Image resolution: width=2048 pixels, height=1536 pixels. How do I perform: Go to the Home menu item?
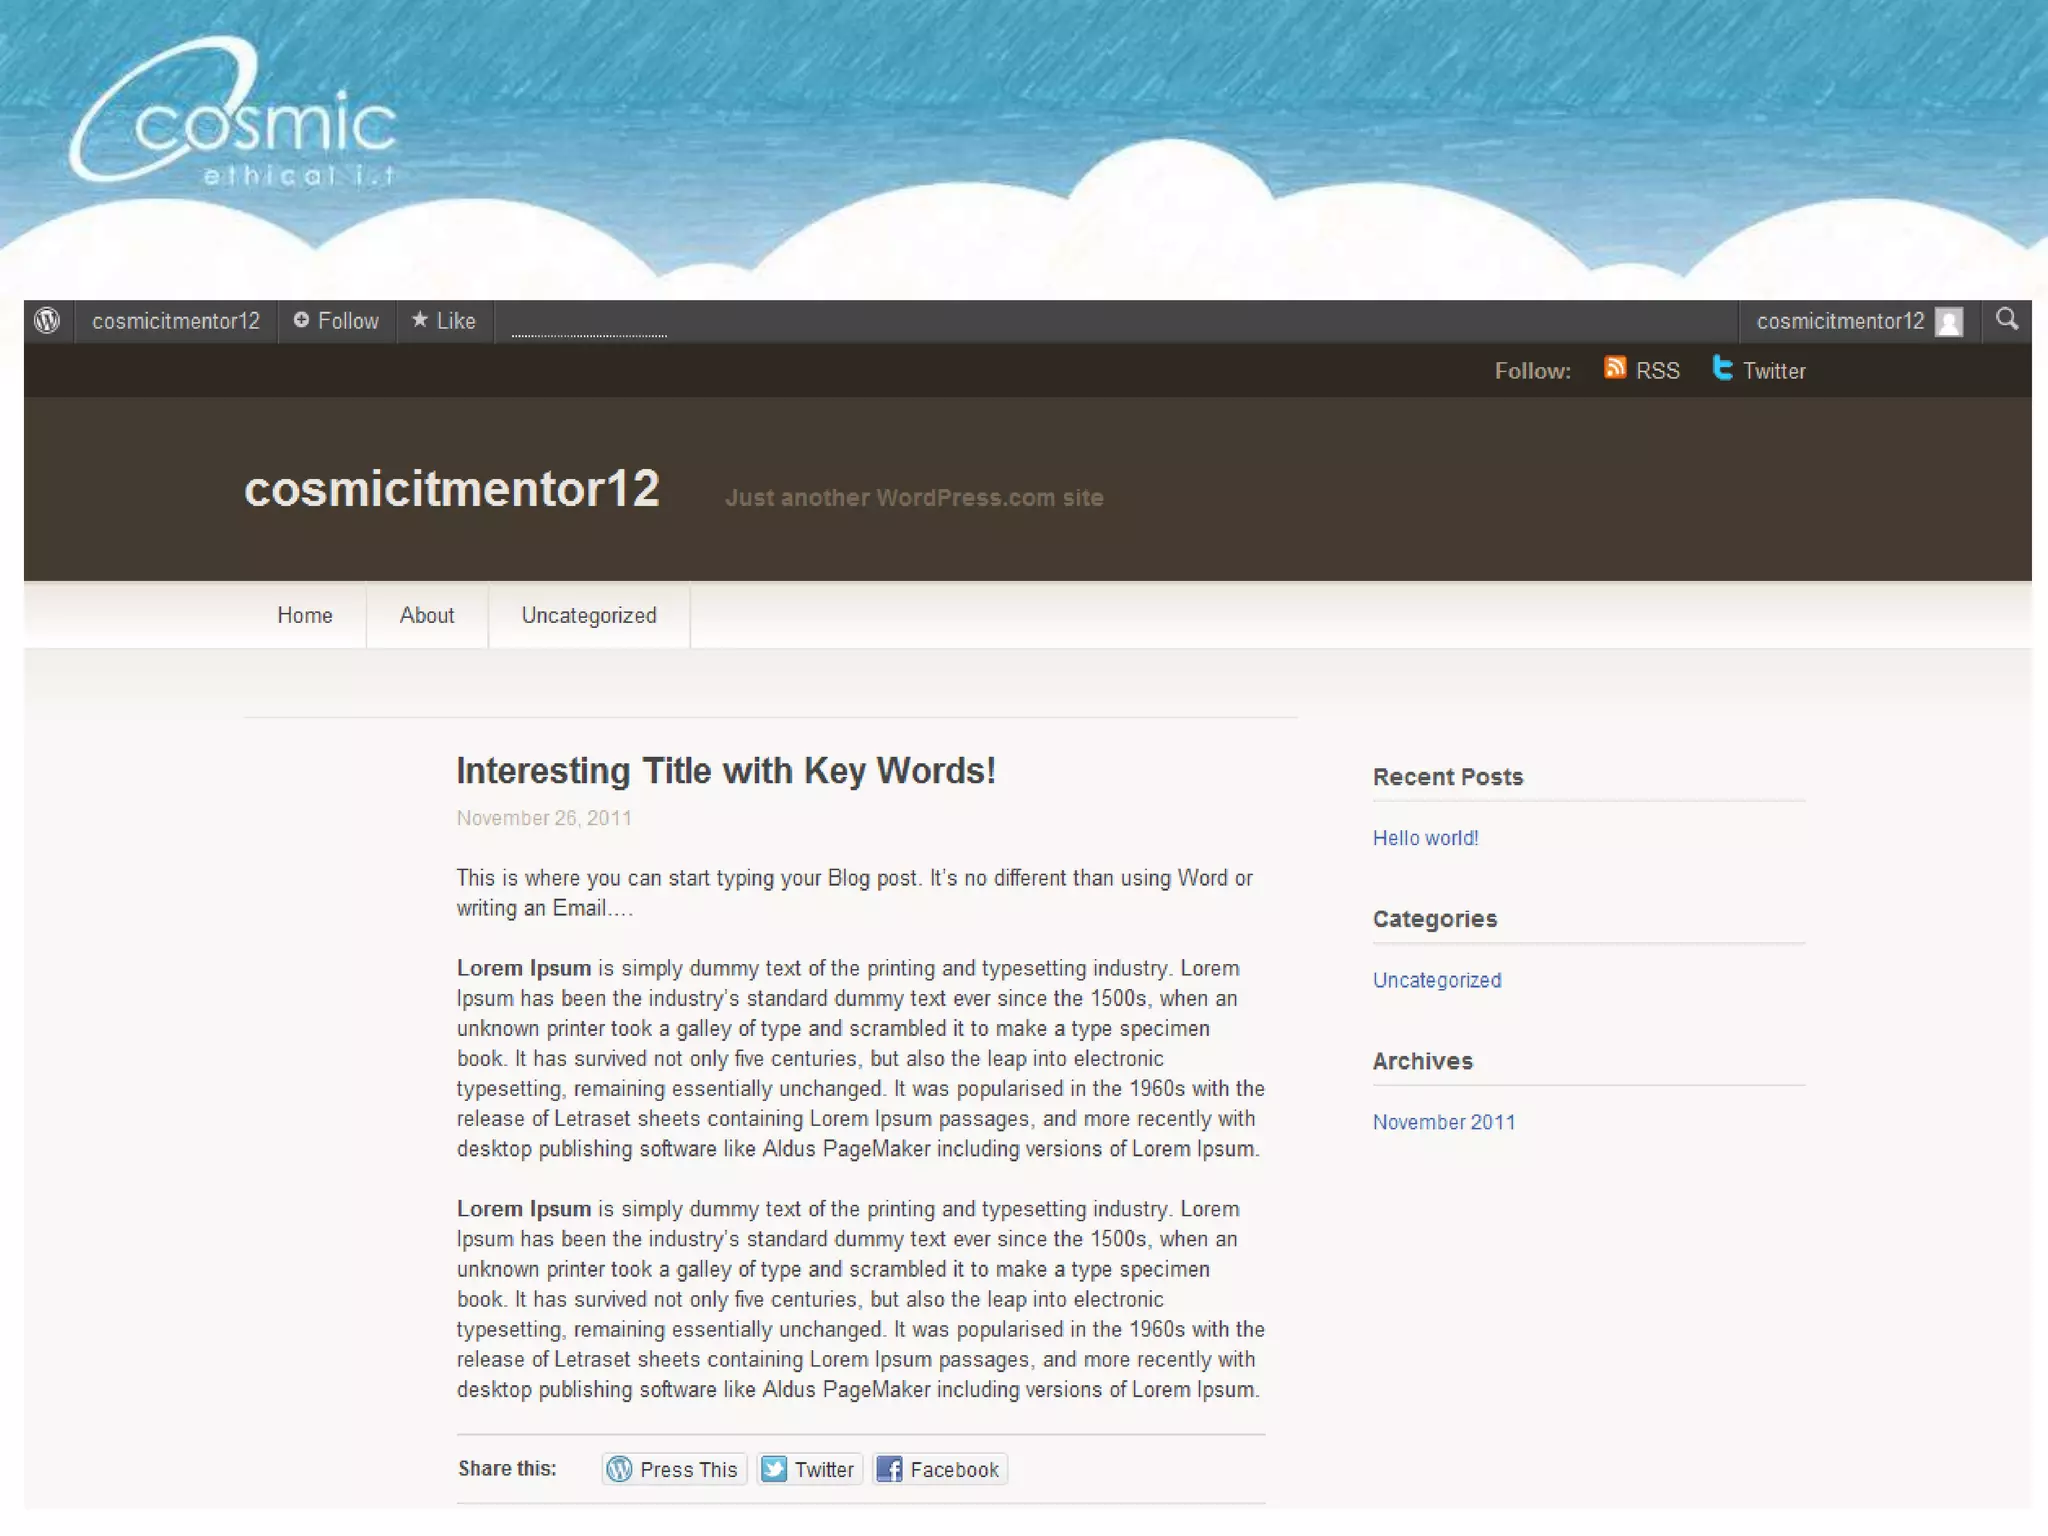pyautogui.click(x=305, y=616)
